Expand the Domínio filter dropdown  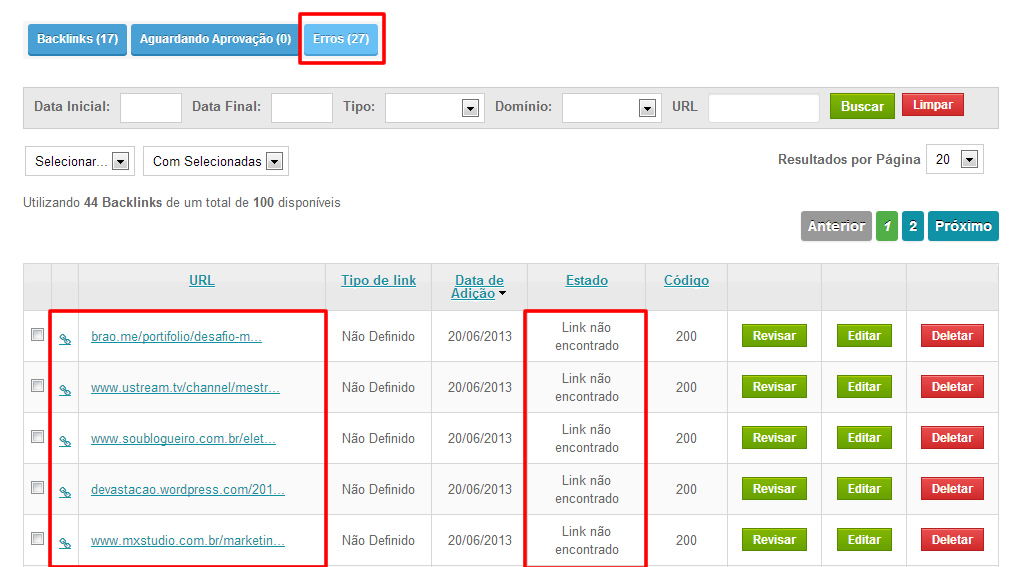coord(610,108)
